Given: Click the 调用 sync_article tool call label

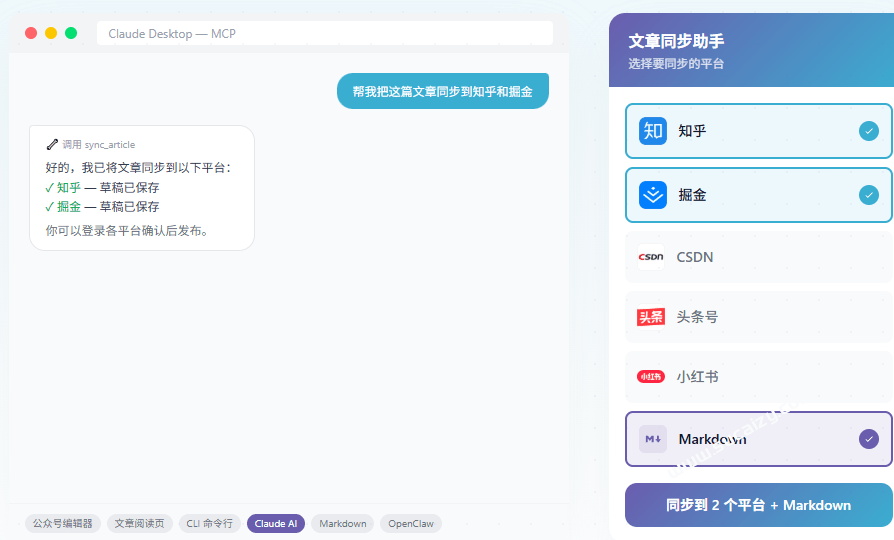Looking at the screenshot, I should (99, 145).
